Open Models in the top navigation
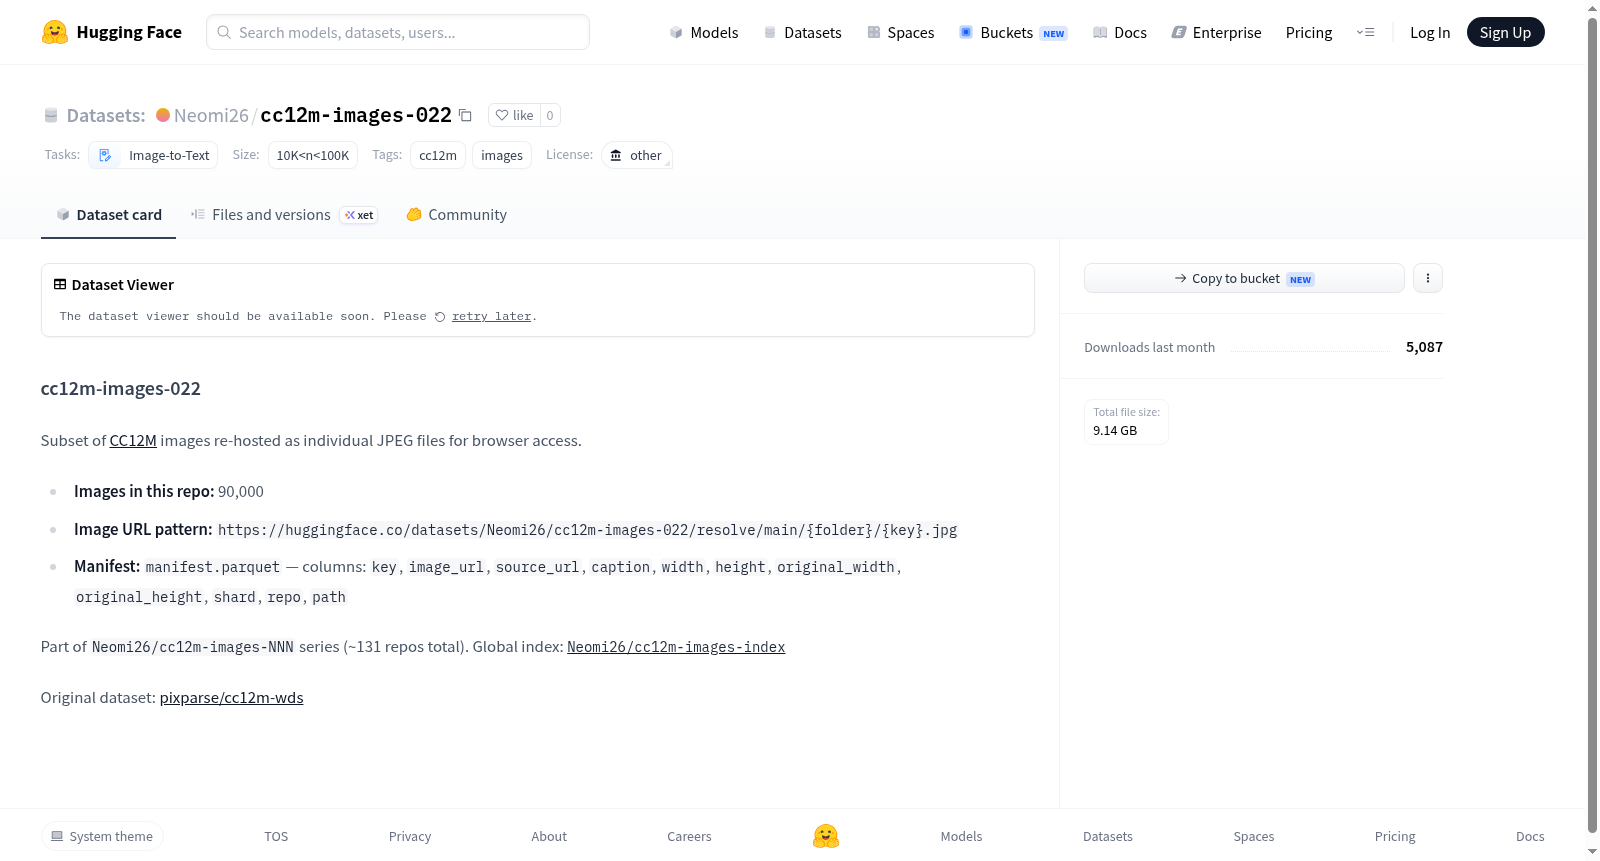 click(x=704, y=32)
